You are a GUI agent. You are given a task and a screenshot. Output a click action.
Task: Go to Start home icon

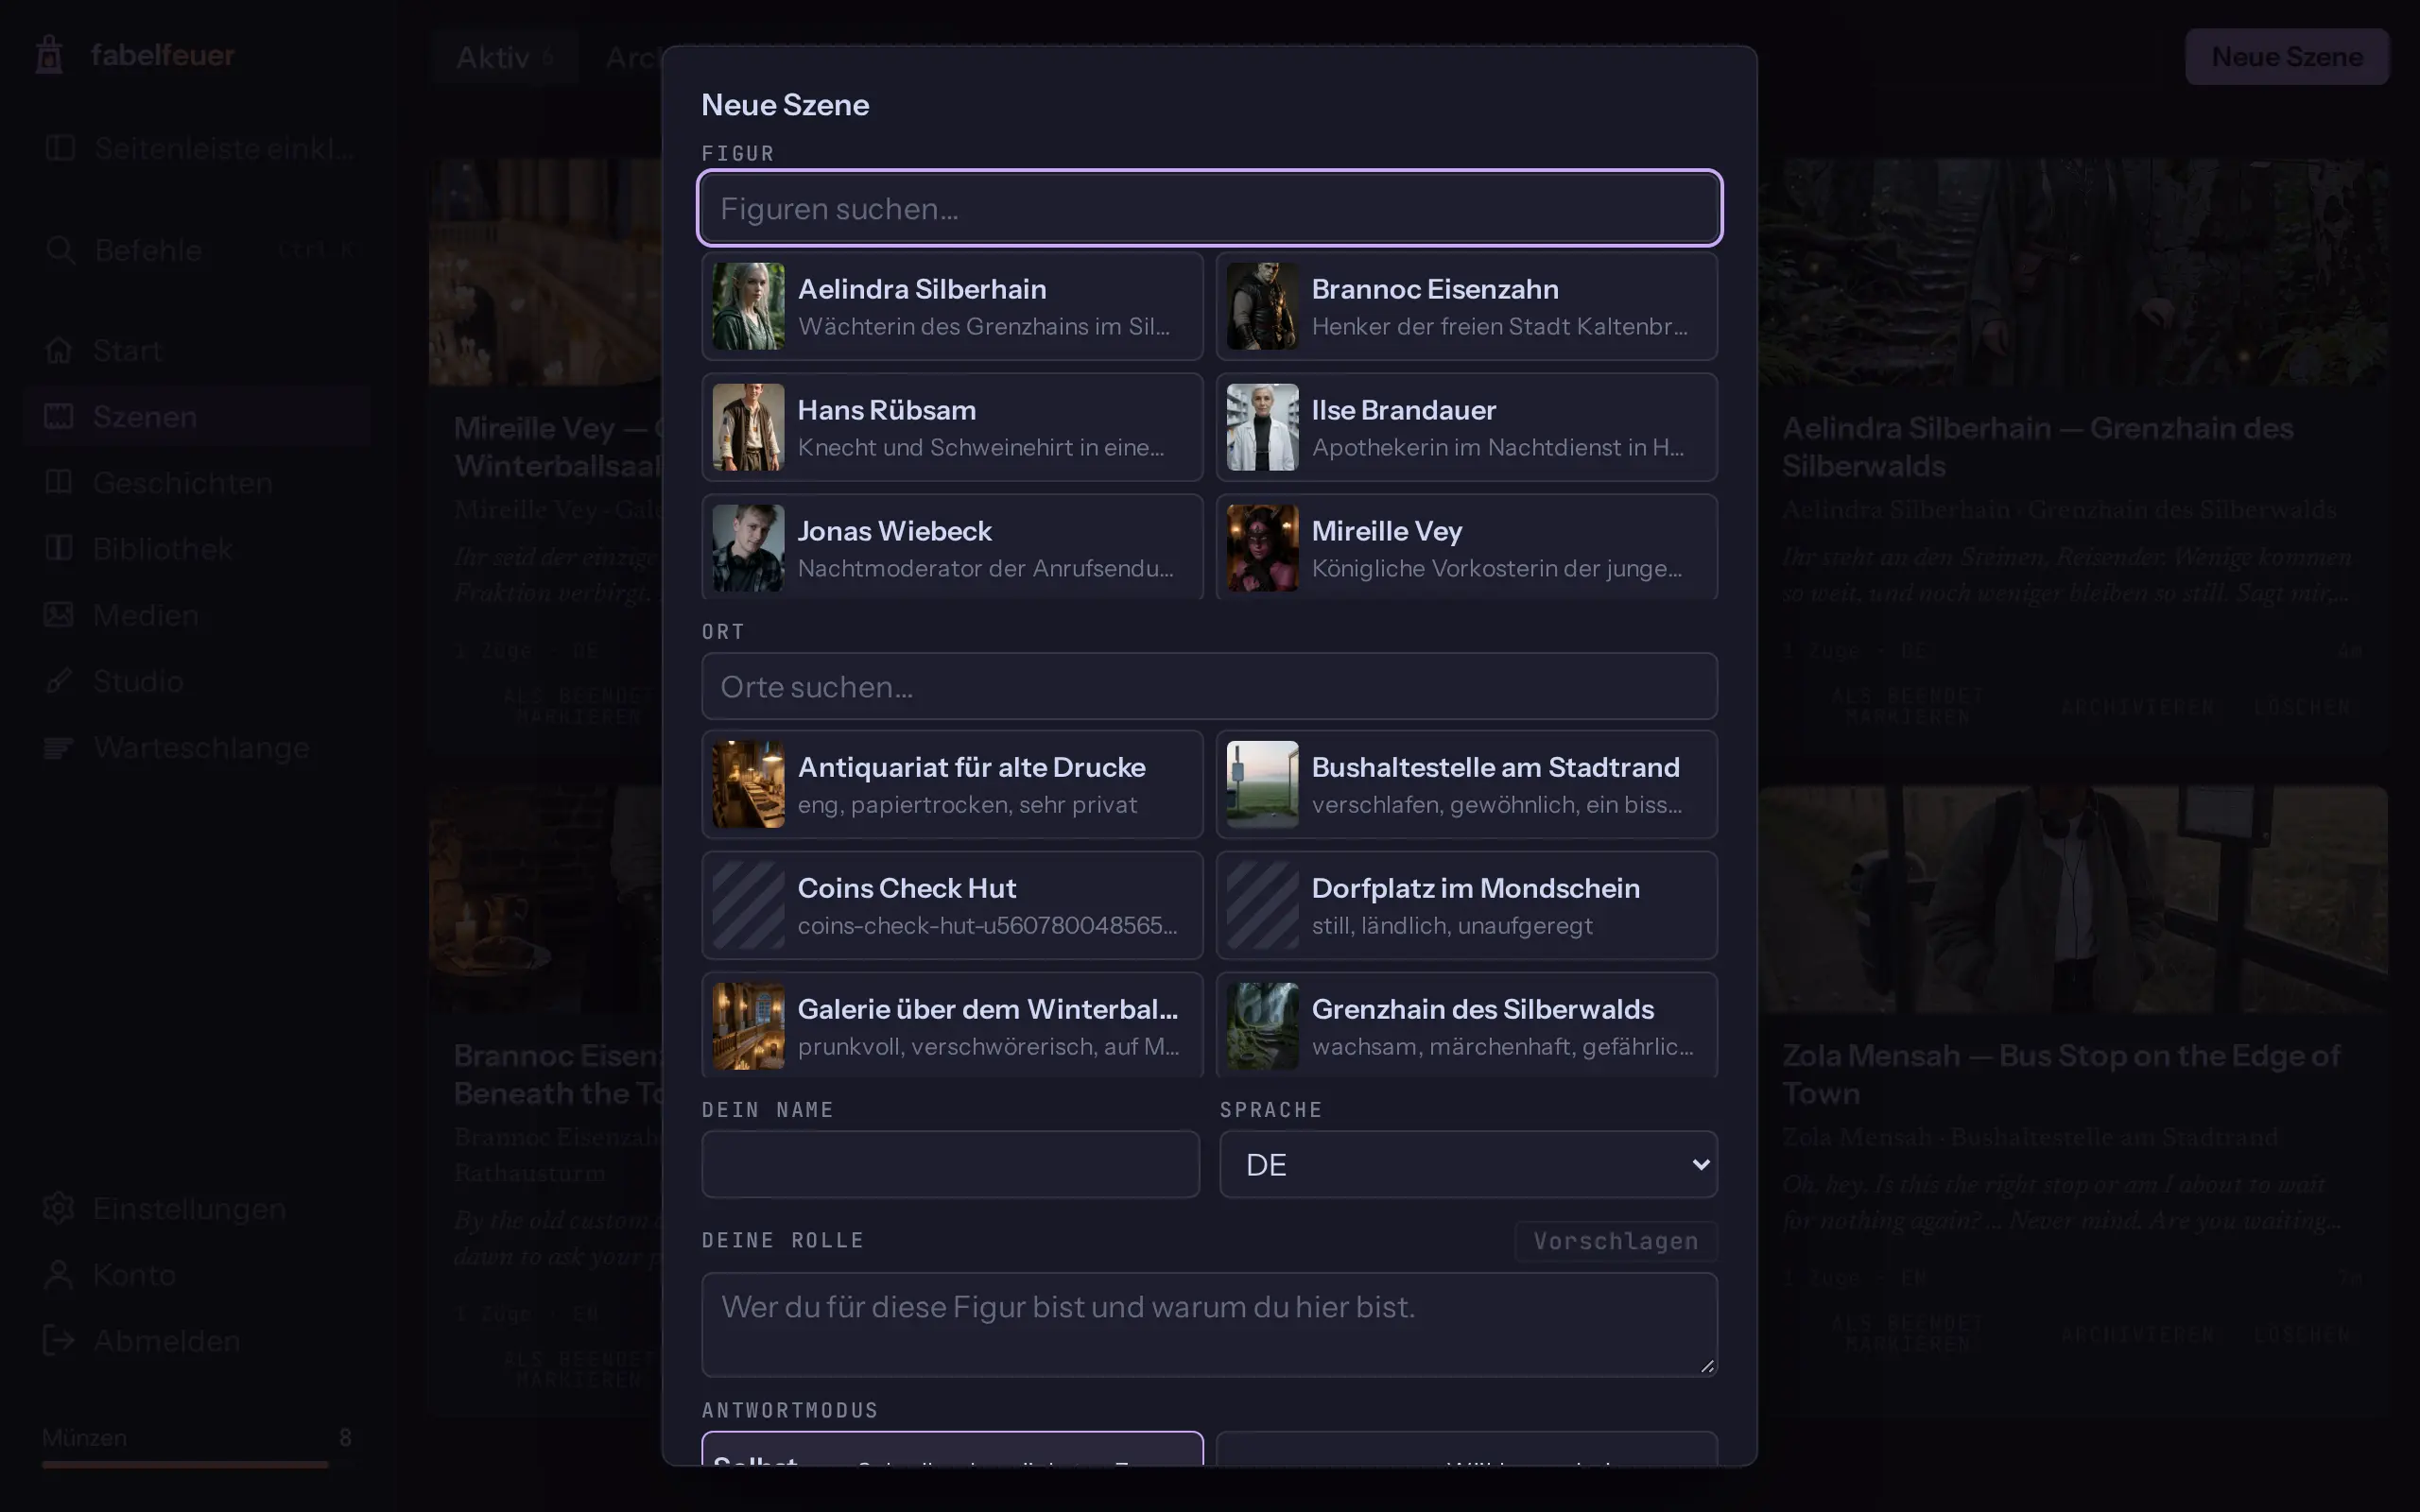tap(59, 350)
